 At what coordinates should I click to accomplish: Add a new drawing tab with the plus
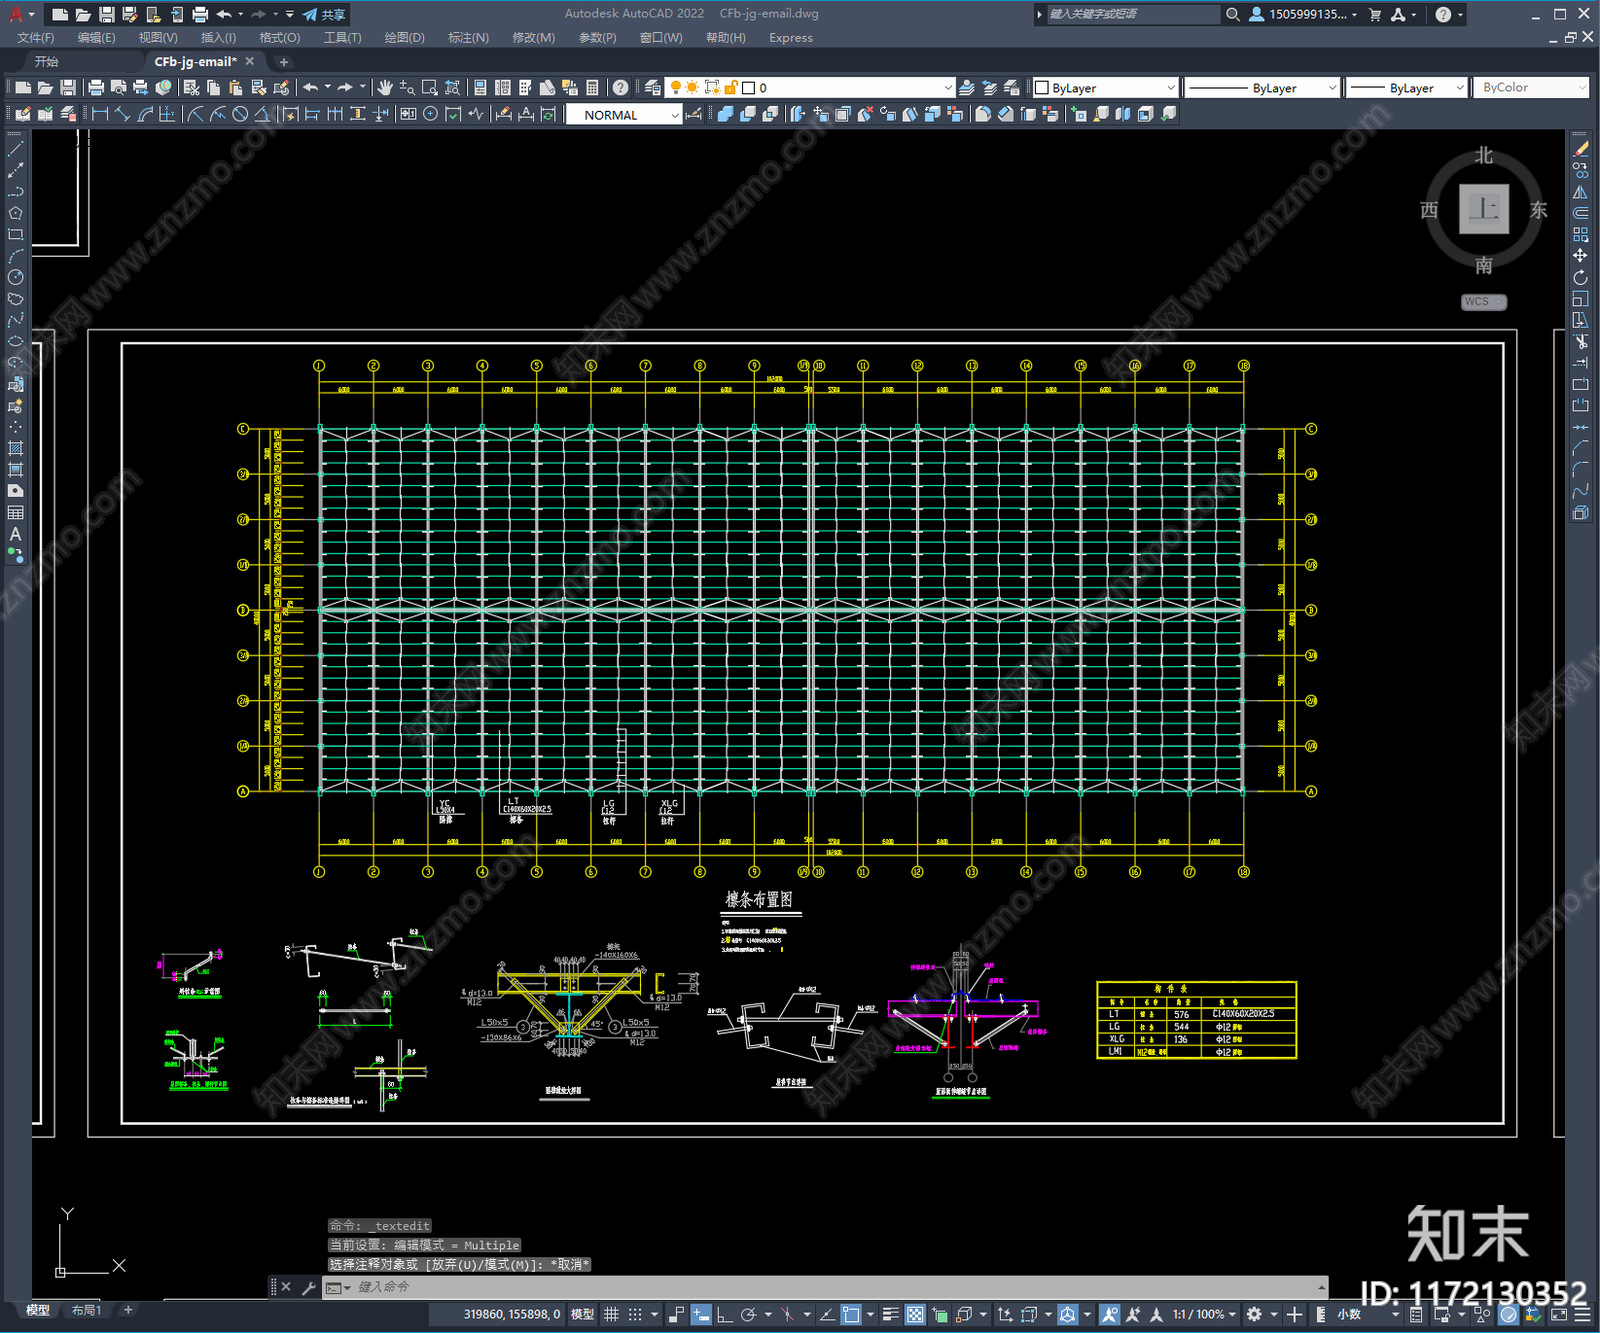[x=283, y=62]
